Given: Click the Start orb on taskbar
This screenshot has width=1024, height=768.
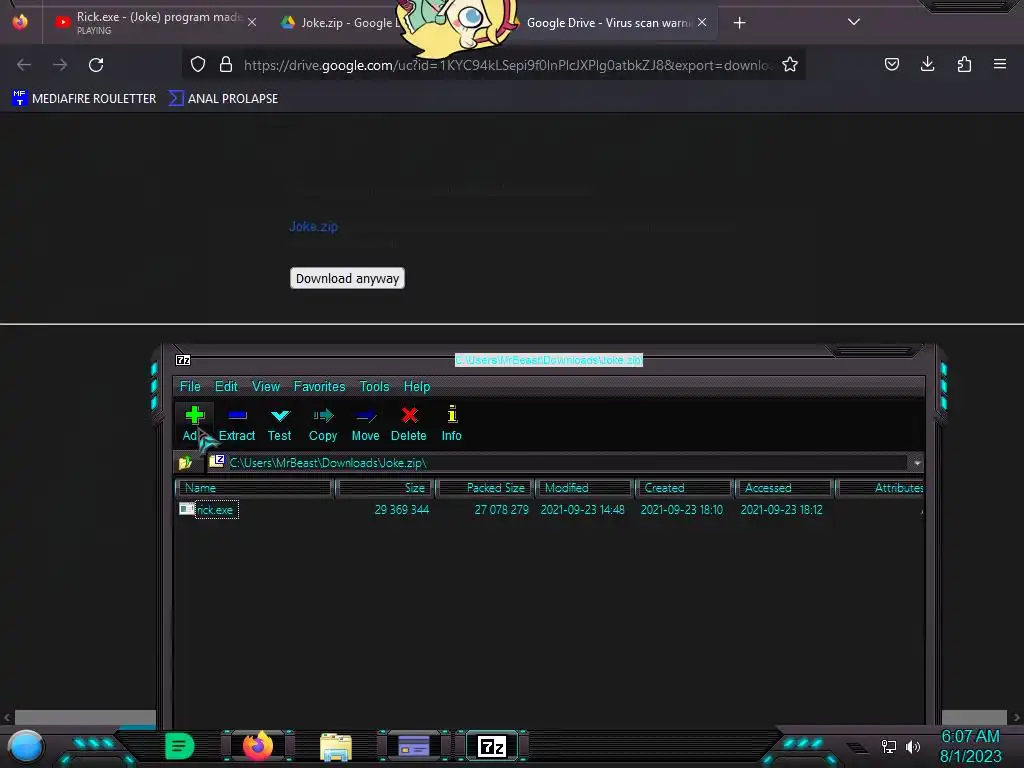Looking at the screenshot, I should click(26, 746).
